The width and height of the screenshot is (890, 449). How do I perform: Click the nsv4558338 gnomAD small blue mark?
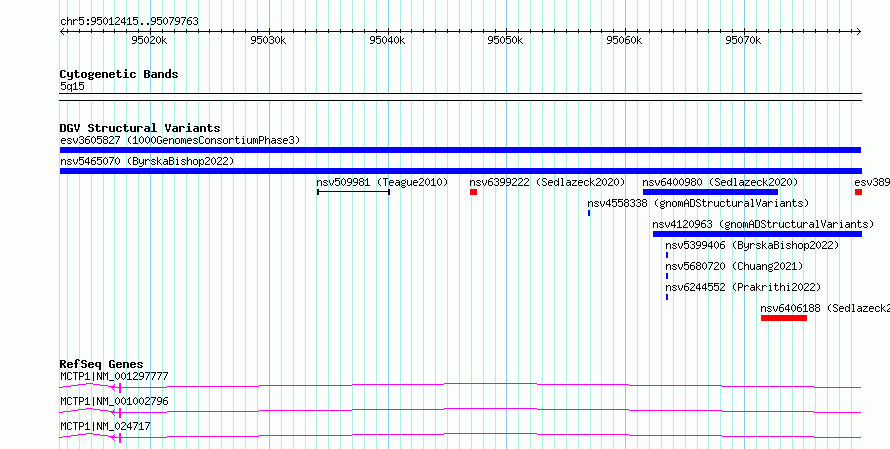[x=589, y=213]
